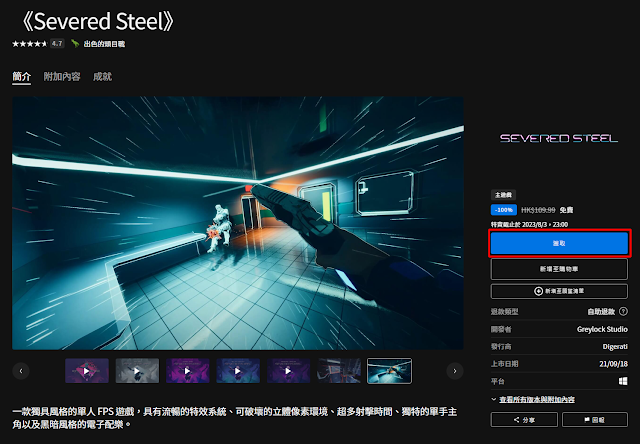Click the Greylock Studio developer name
Viewport: 640px width, 444px height.
[602, 329]
